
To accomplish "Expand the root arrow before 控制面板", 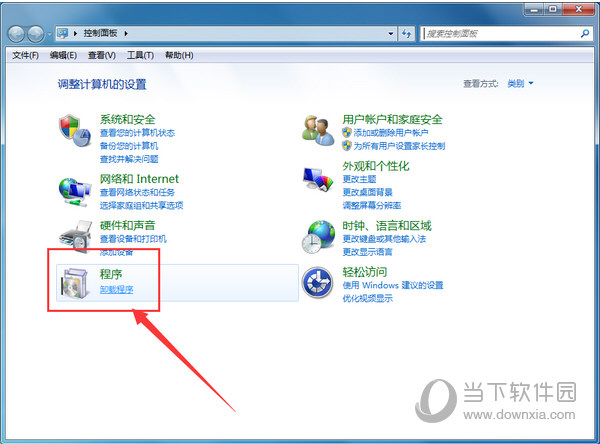I will pyautogui.click(x=75, y=33).
